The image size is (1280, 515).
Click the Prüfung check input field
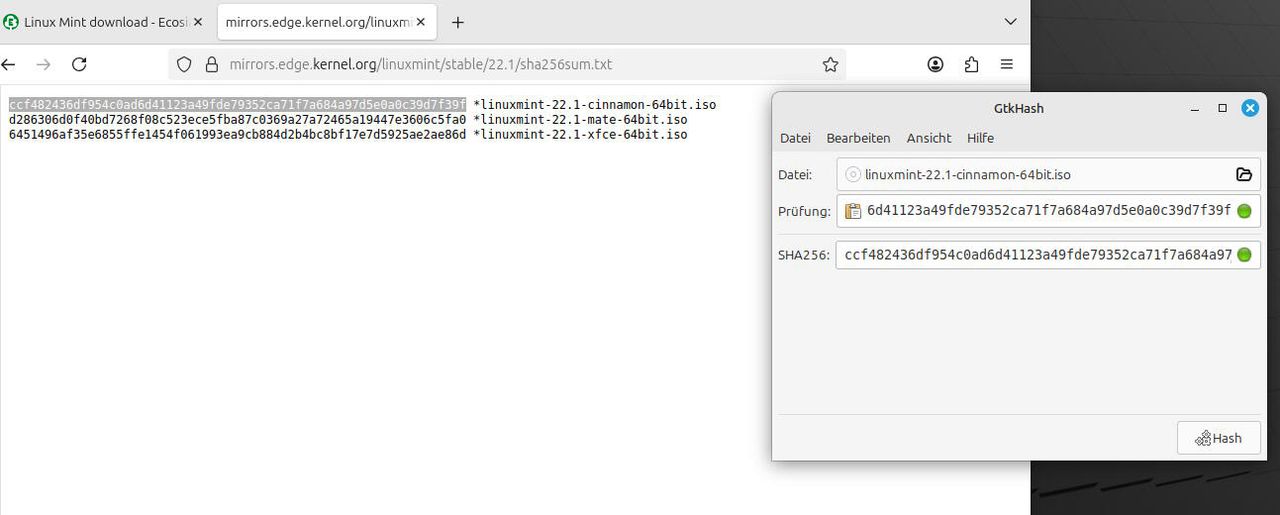[1048, 211]
